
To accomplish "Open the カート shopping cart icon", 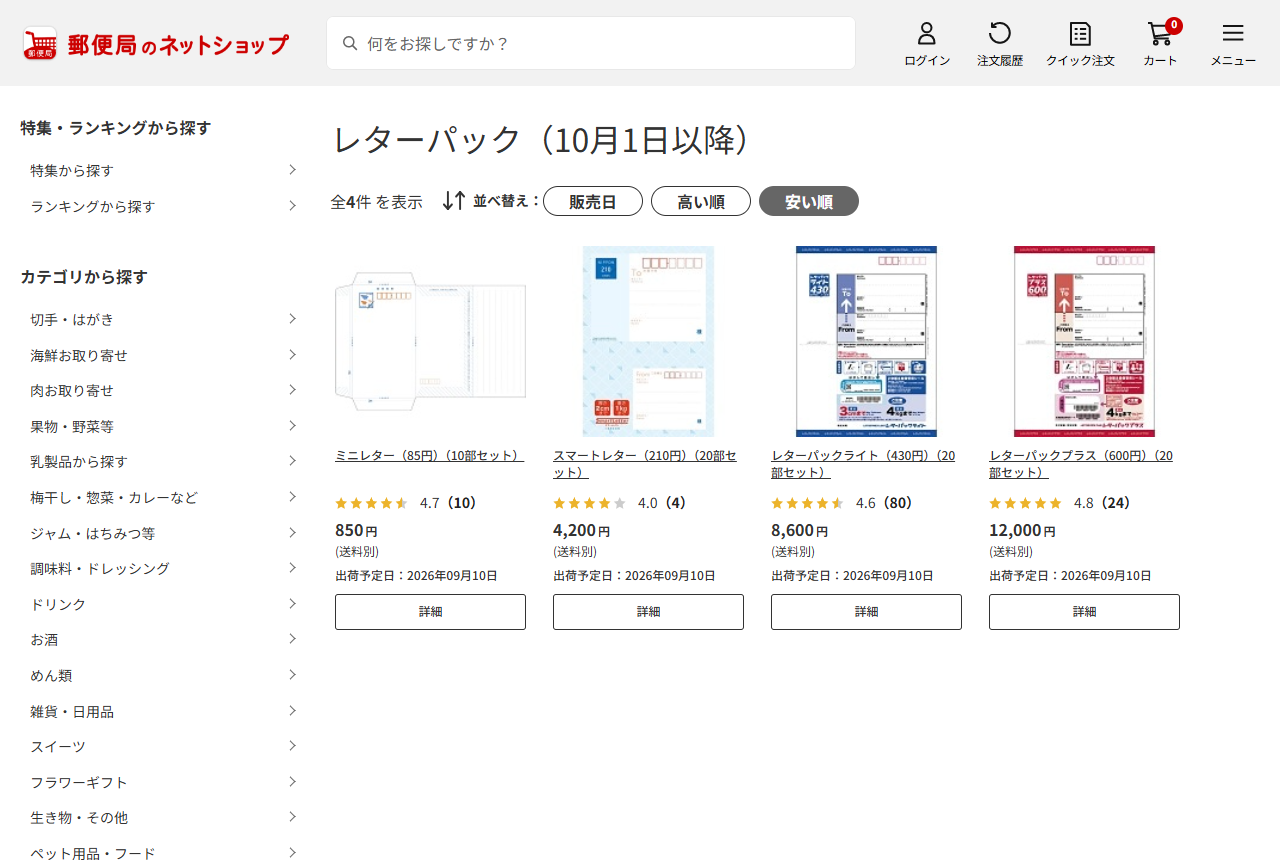I will click(x=1161, y=44).
